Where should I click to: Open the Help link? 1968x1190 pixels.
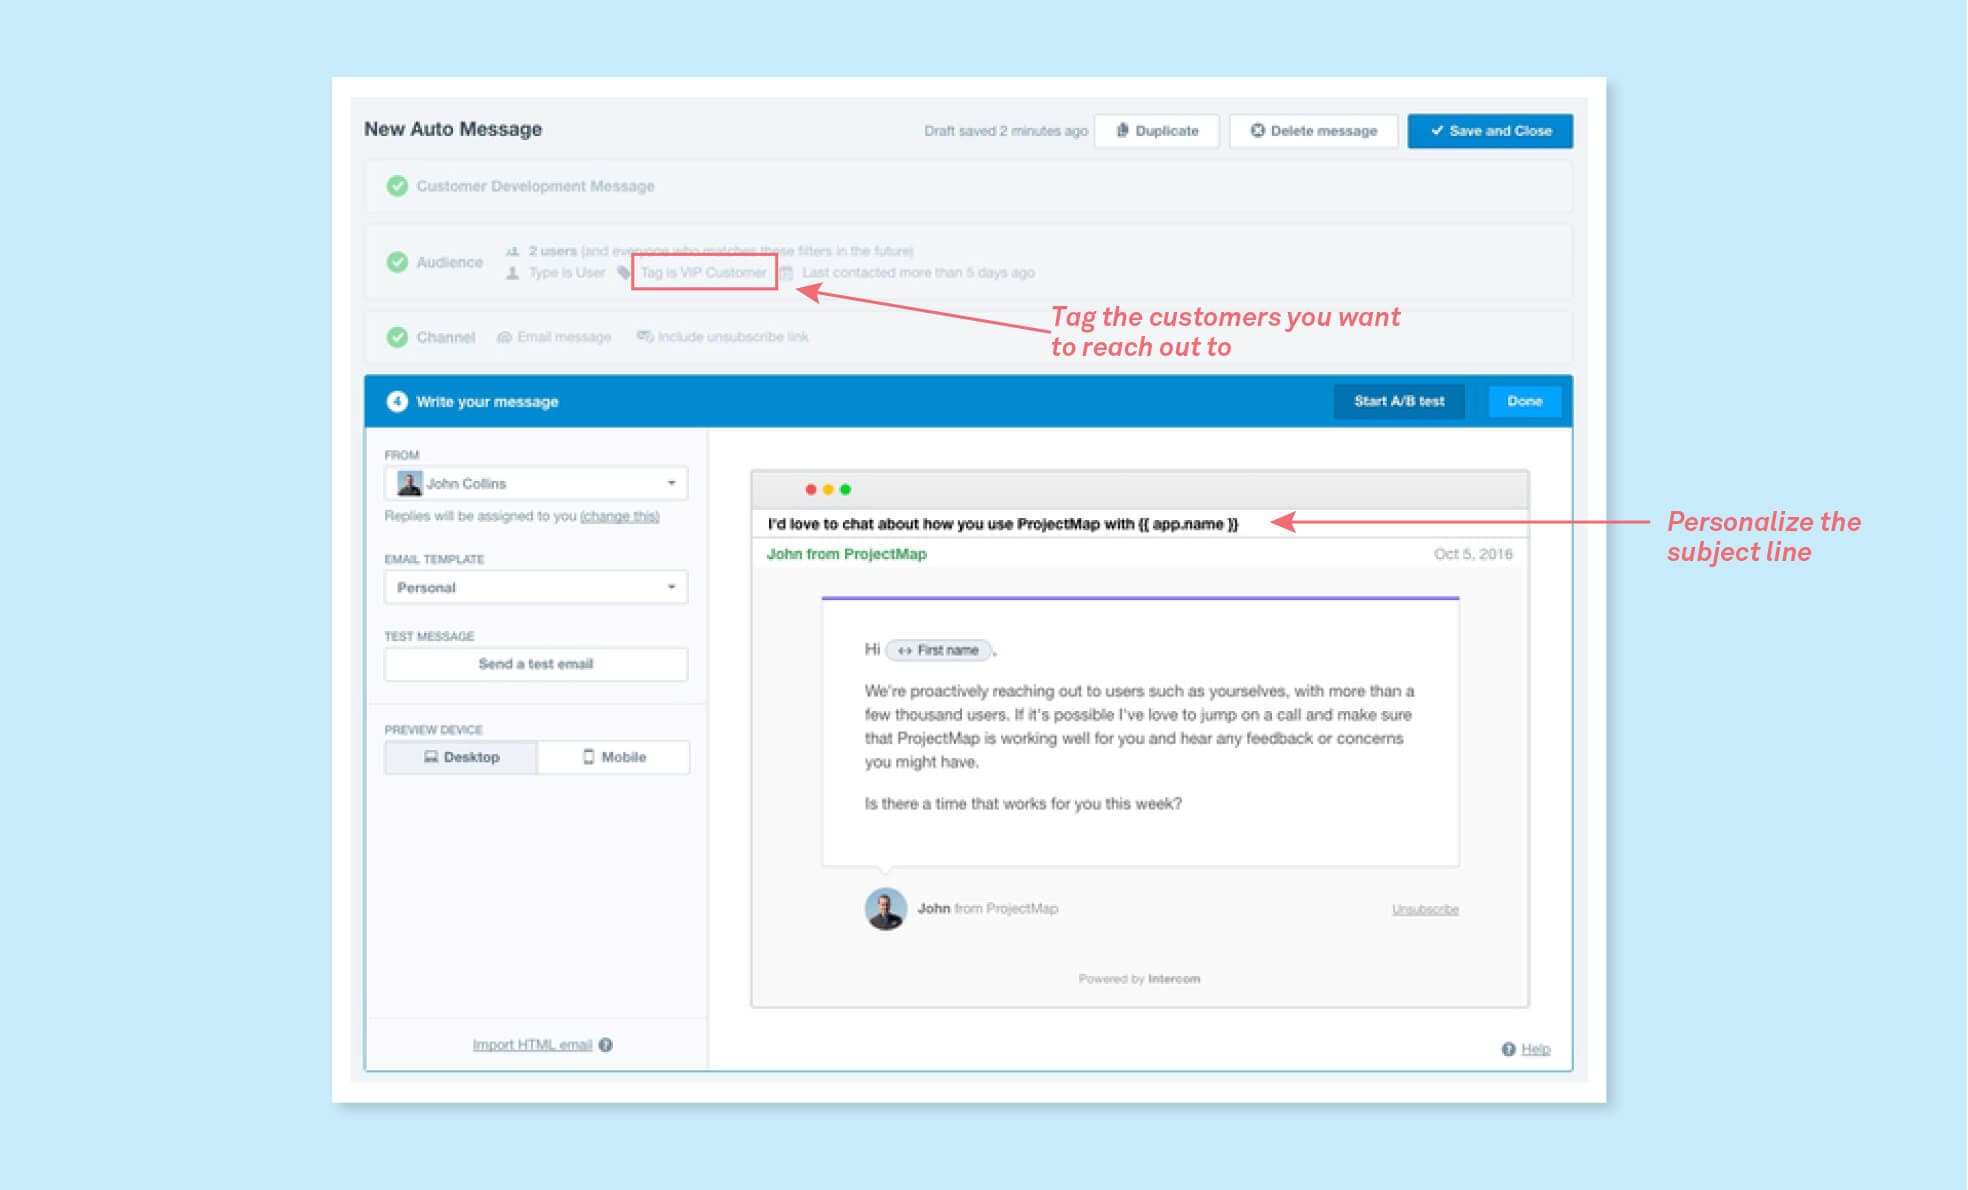tap(1536, 1049)
